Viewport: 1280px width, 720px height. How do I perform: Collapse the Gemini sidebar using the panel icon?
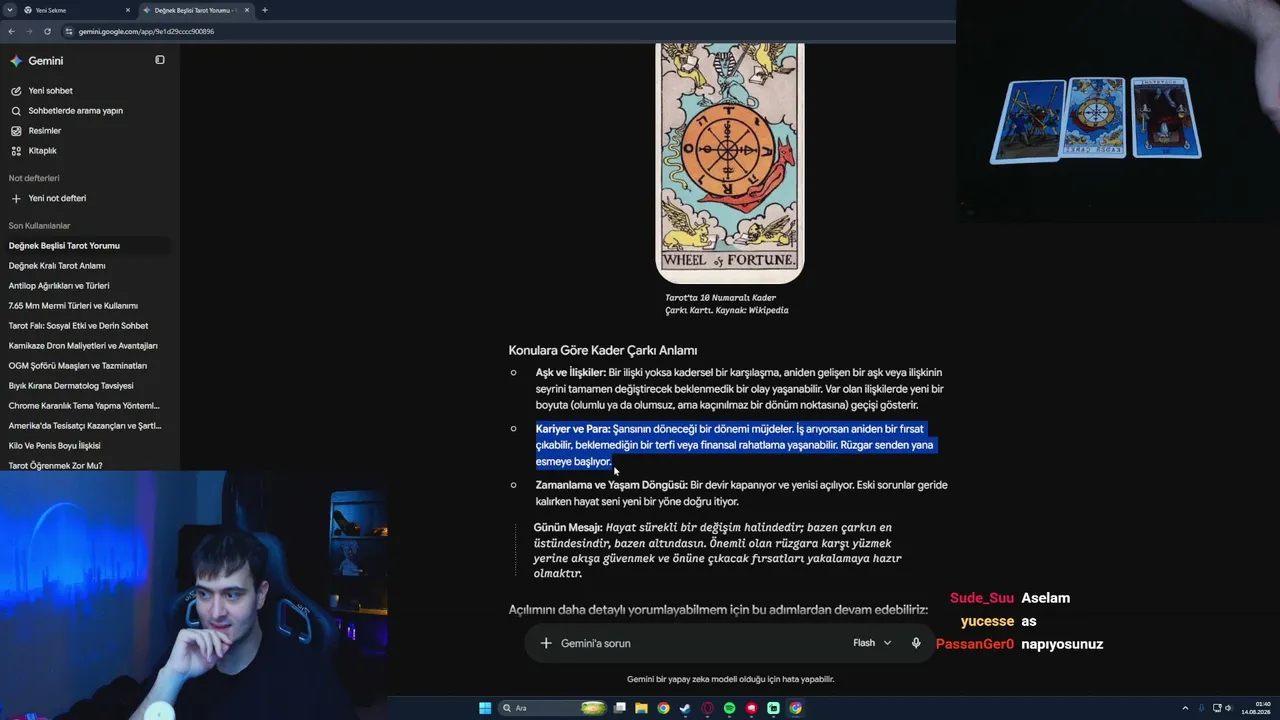tap(160, 60)
